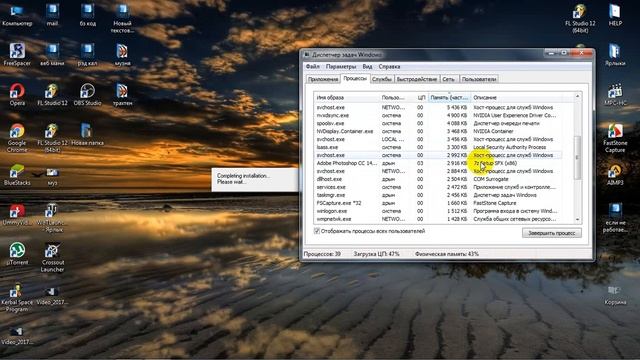
Task: Click the Завершить процесс button
Action: coord(552,233)
